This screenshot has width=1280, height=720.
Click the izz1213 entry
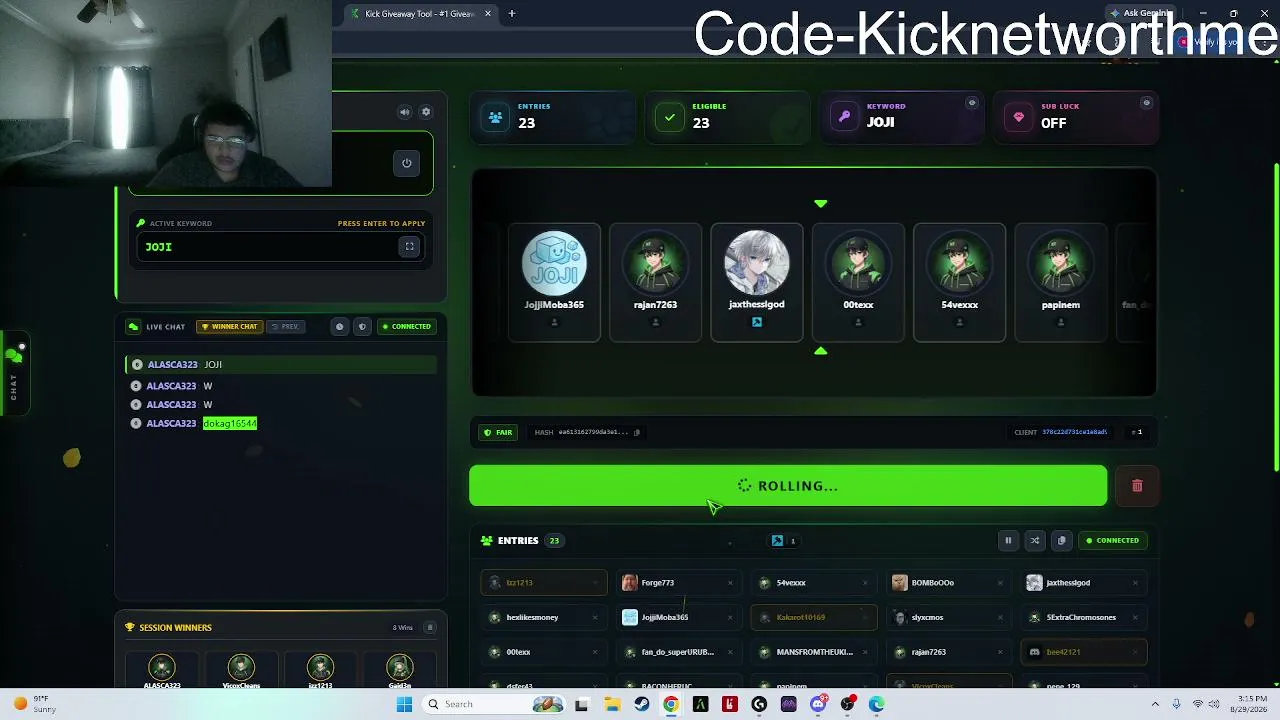pyautogui.click(x=544, y=583)
